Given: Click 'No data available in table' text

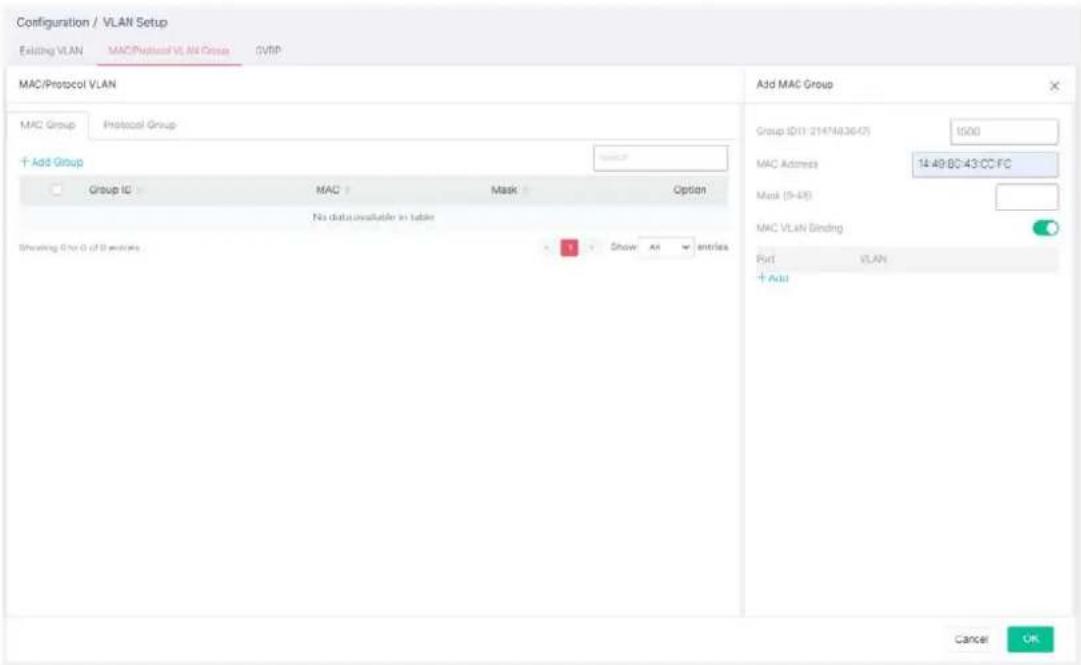Looking at the screenshot, I should (373, 217).
